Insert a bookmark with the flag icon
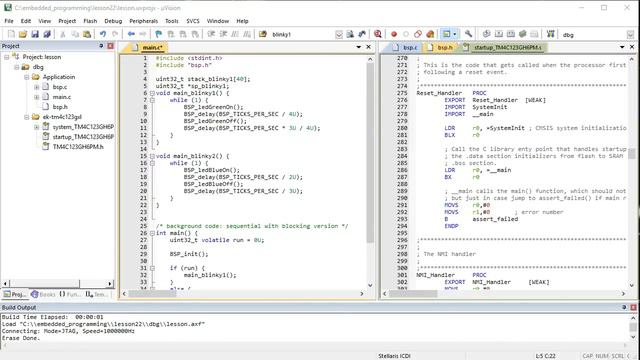The height and width of the screenshot is (360, 640). point(159,34)
